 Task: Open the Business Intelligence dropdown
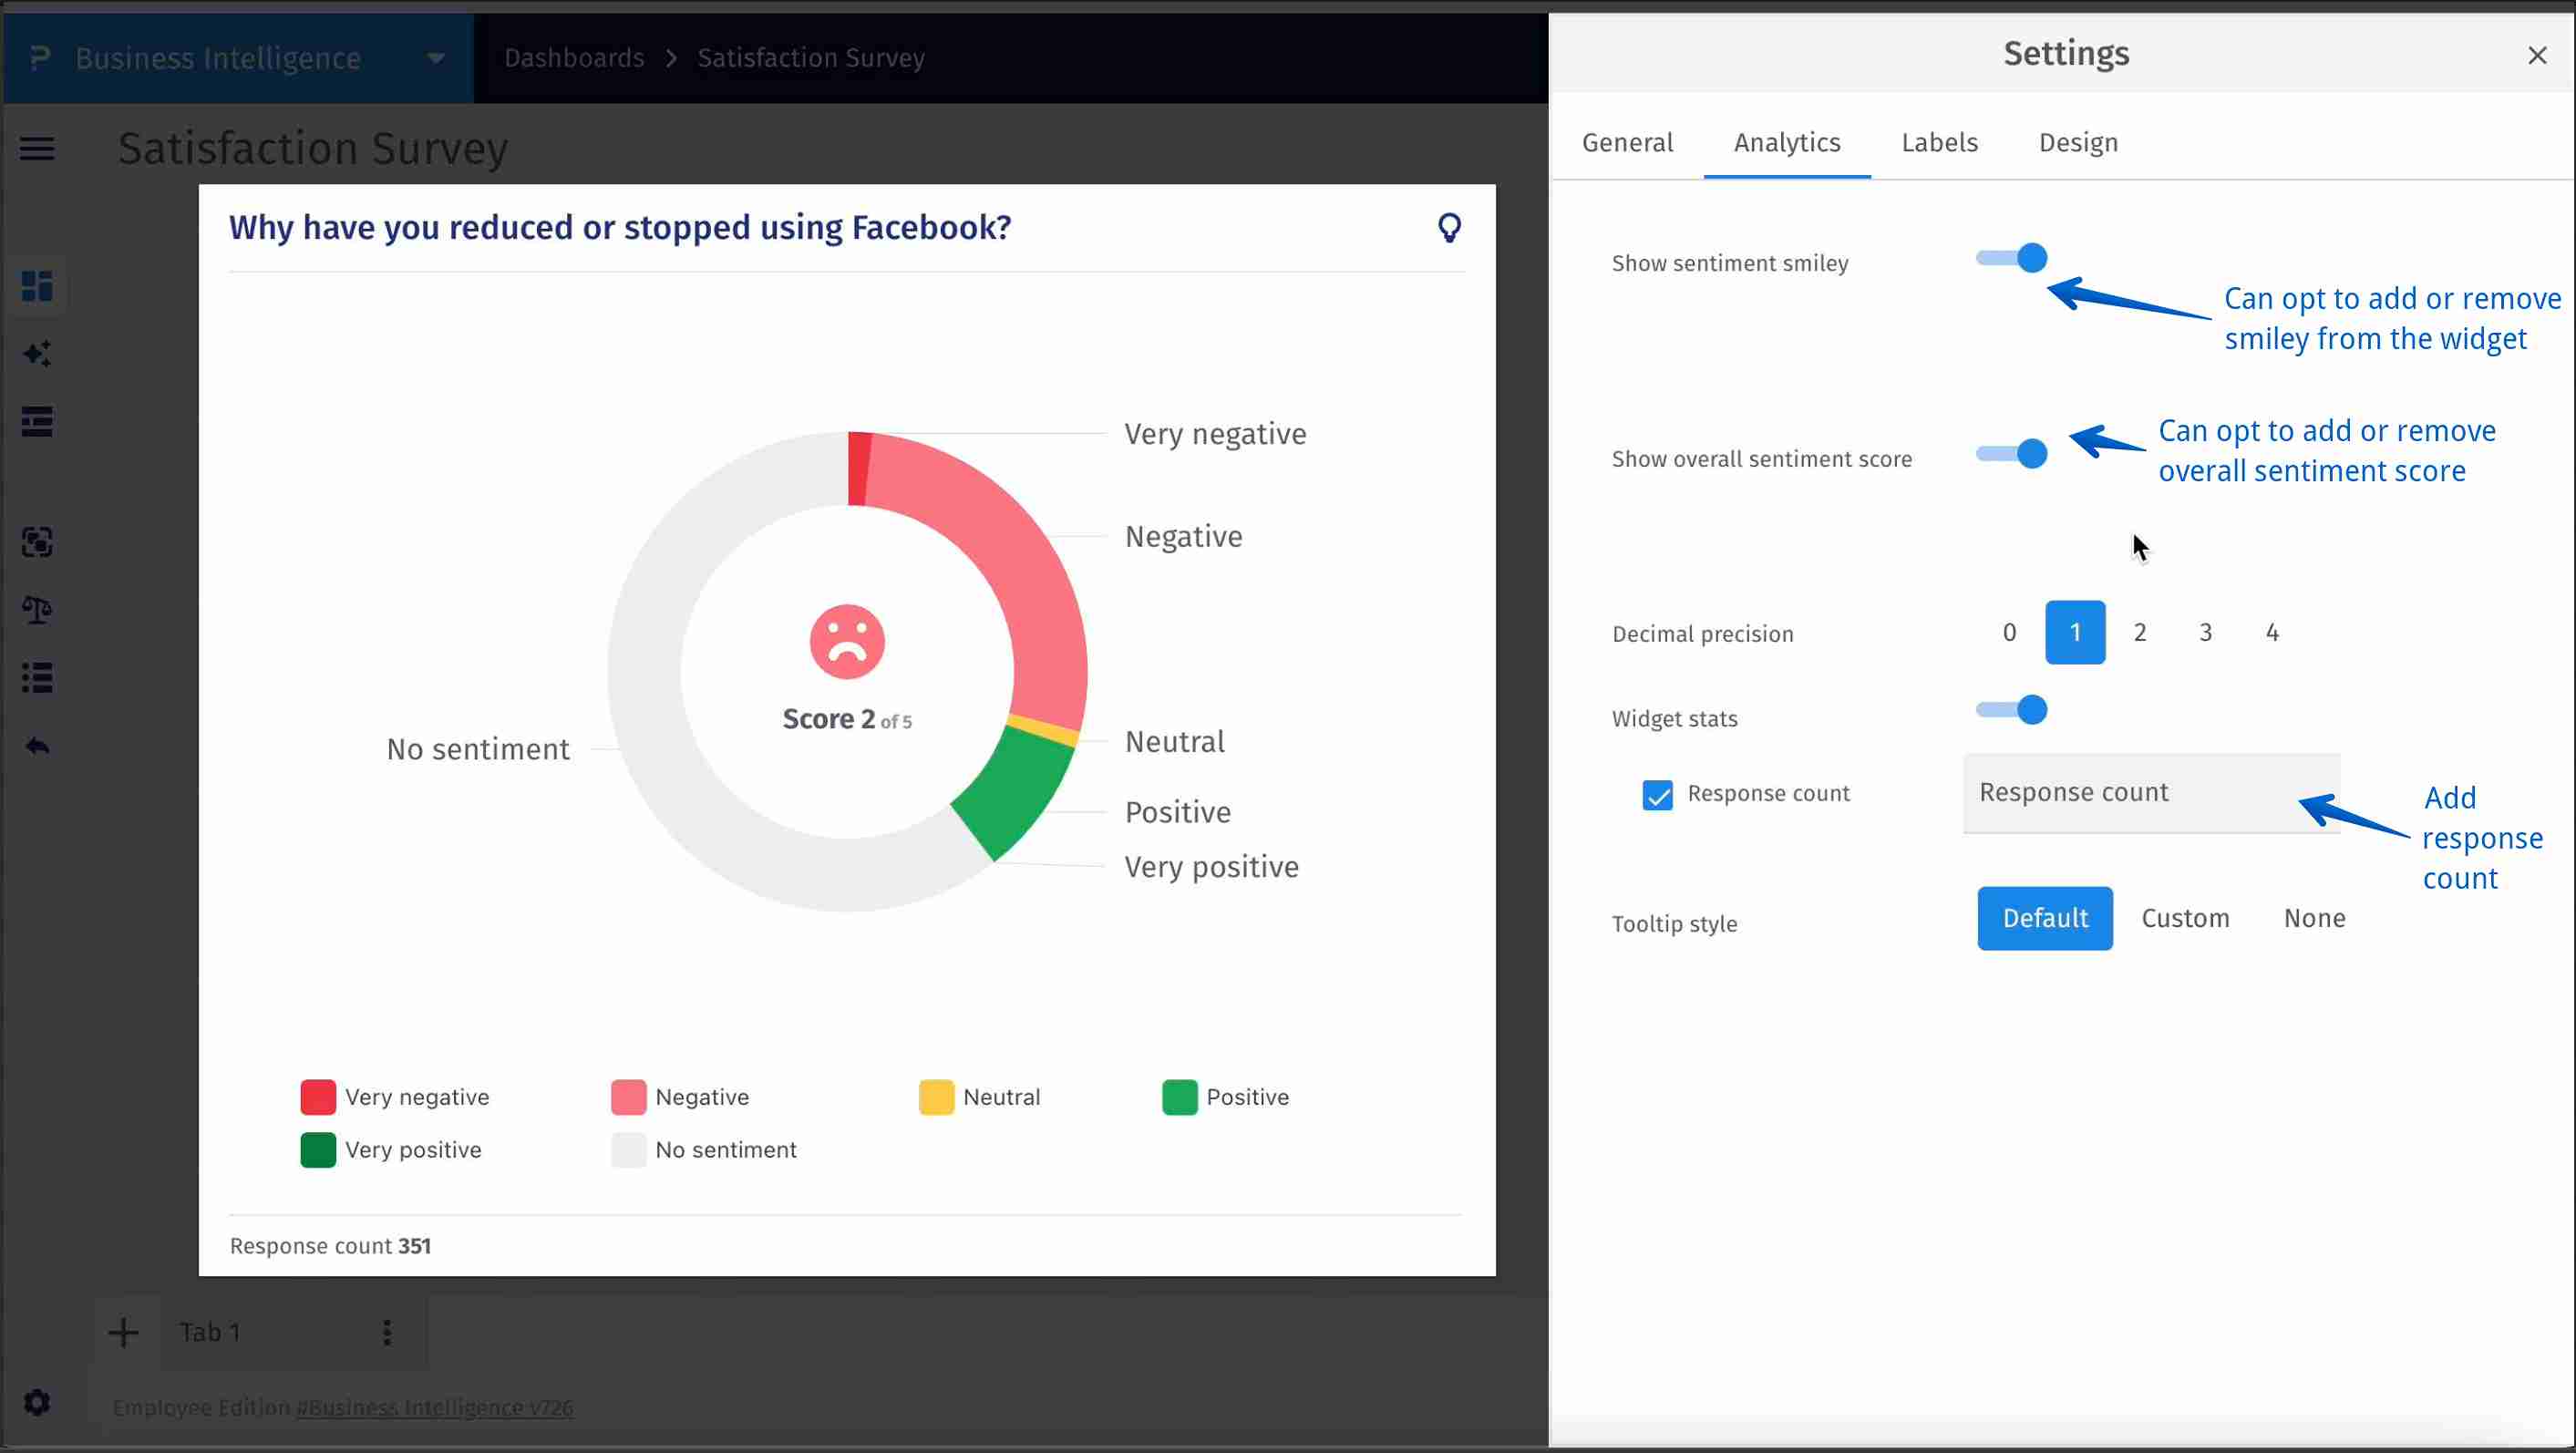(434, 57)
